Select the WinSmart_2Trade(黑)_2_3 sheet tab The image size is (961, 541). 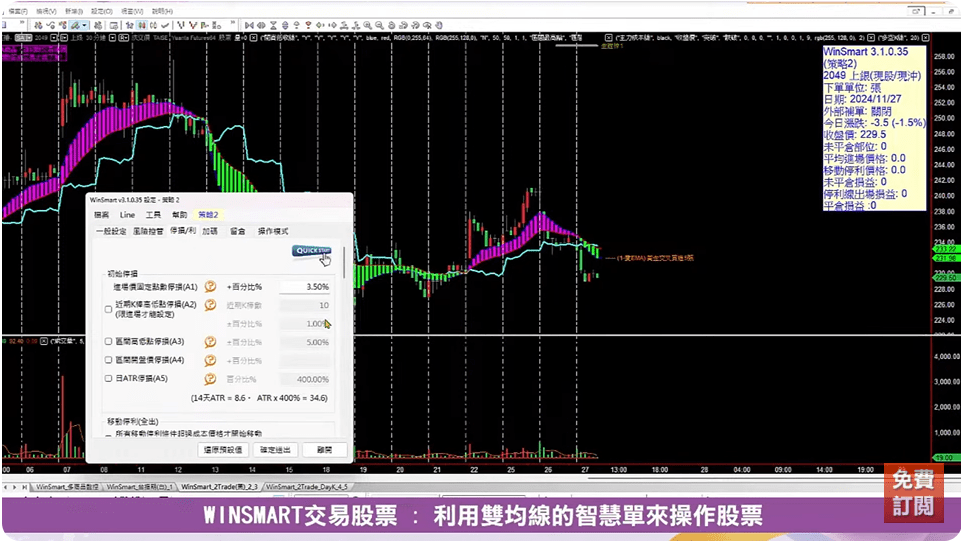click(219, 487)
